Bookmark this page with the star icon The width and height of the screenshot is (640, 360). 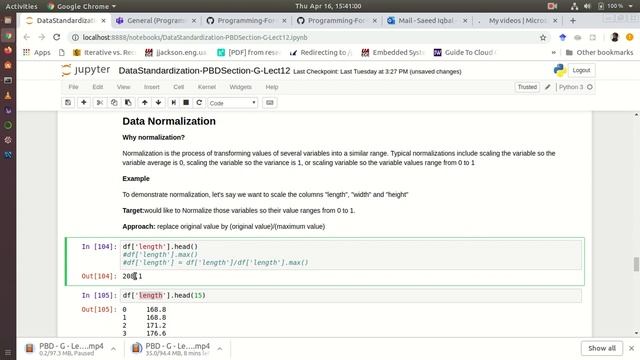[543, 38]
